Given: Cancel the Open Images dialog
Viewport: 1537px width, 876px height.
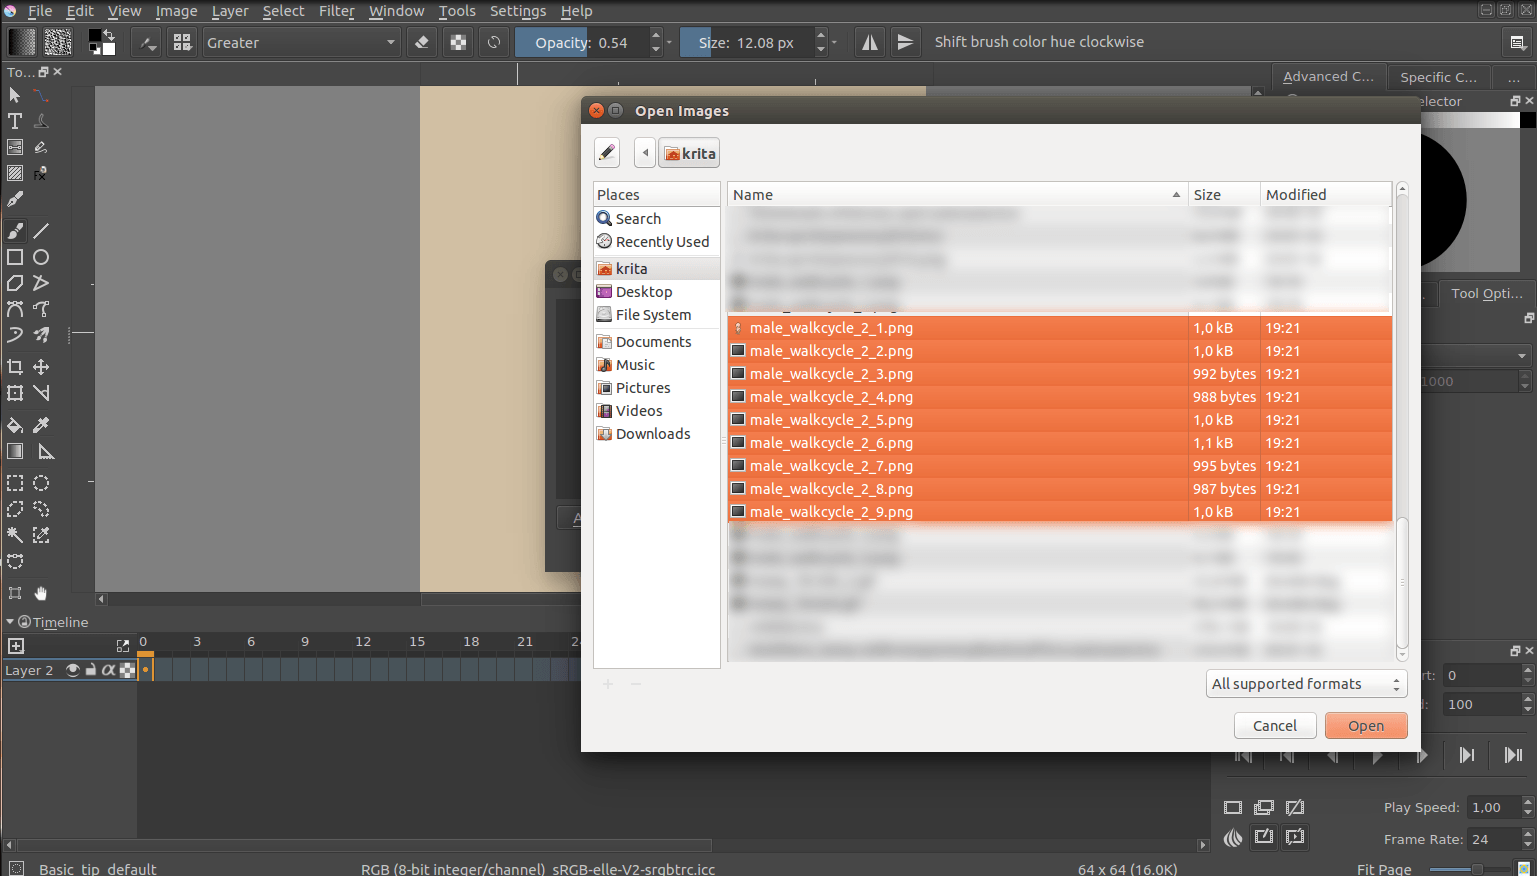Looking at the screenshot, I should click(1275, 725).
